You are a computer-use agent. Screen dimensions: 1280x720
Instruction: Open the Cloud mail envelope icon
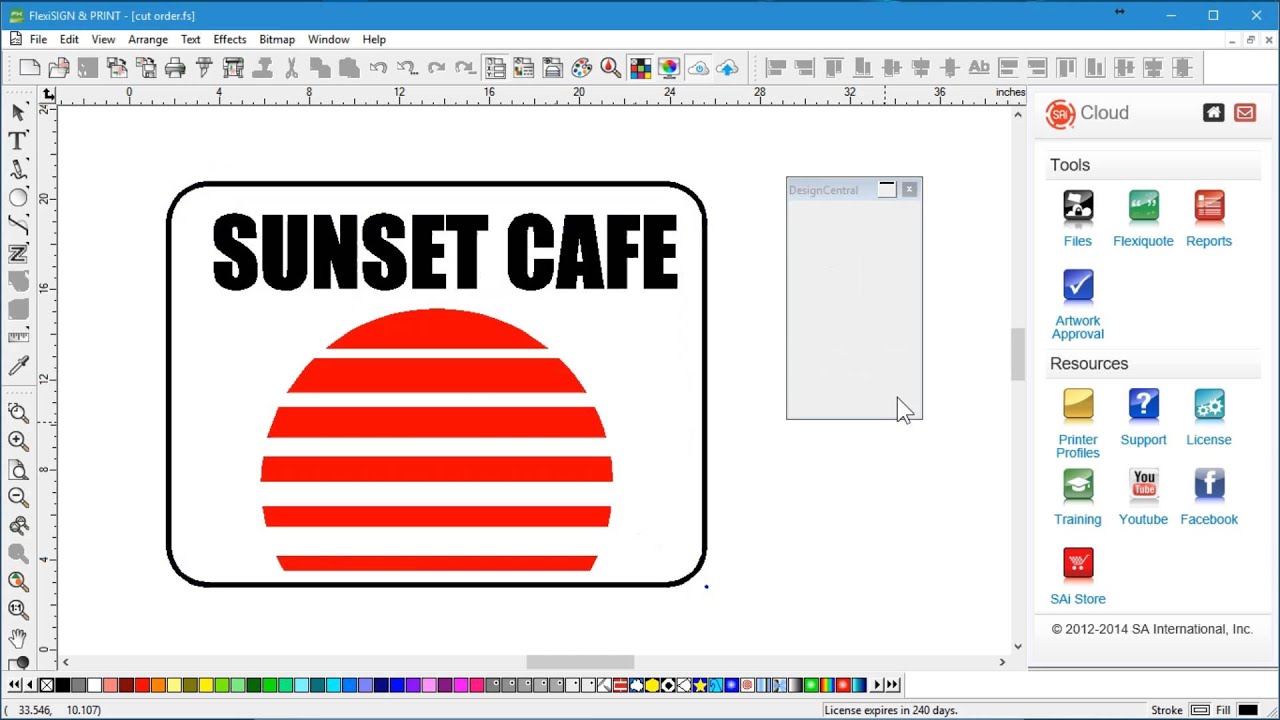tap(1245, 113)
